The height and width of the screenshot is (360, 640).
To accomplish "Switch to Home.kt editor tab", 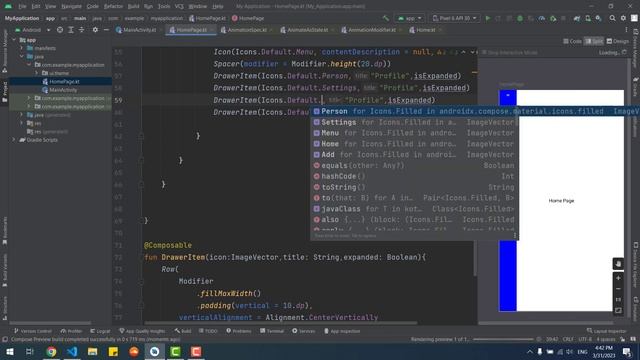I will click(x=425, y=30).
